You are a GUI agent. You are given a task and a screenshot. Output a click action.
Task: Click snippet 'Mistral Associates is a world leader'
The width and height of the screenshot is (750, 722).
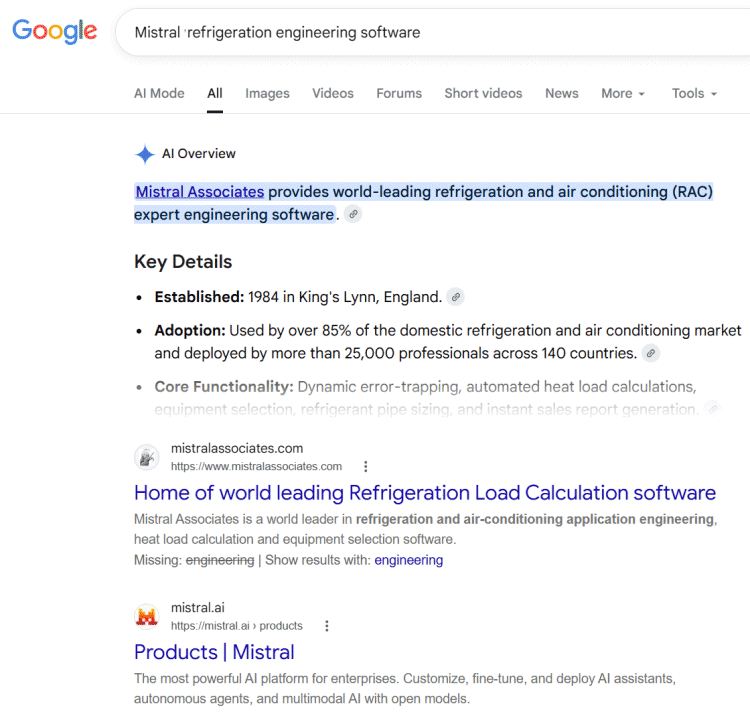[426, 529]
